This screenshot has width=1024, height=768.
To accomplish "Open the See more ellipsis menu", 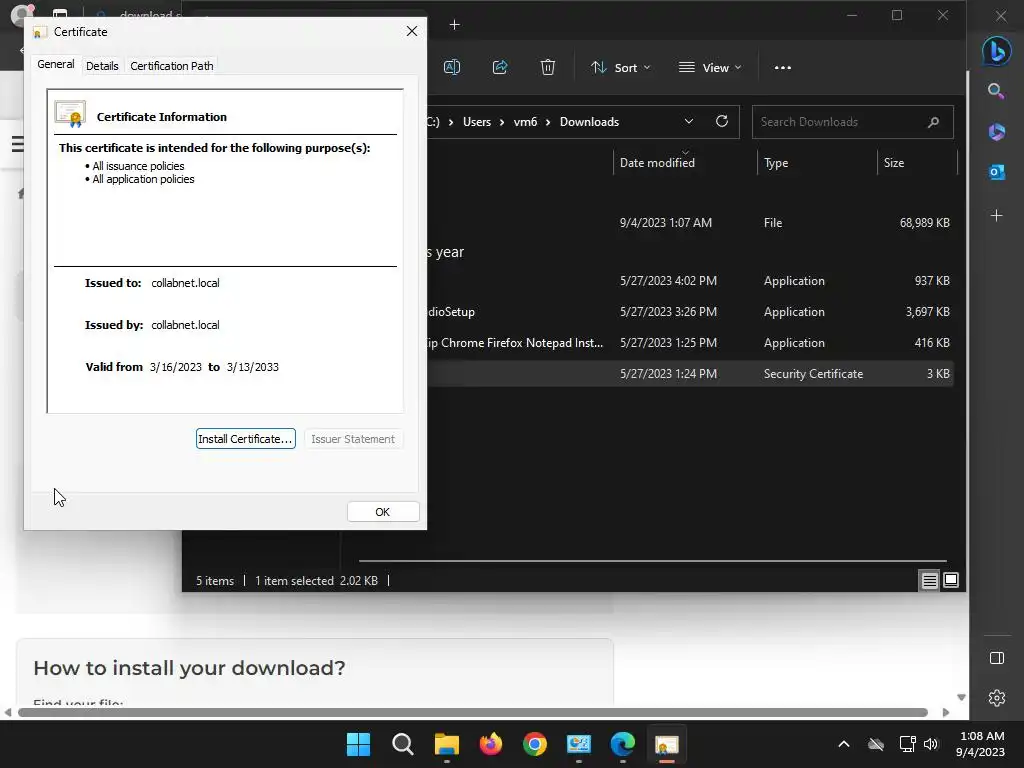I will click(x=782, y=67).
